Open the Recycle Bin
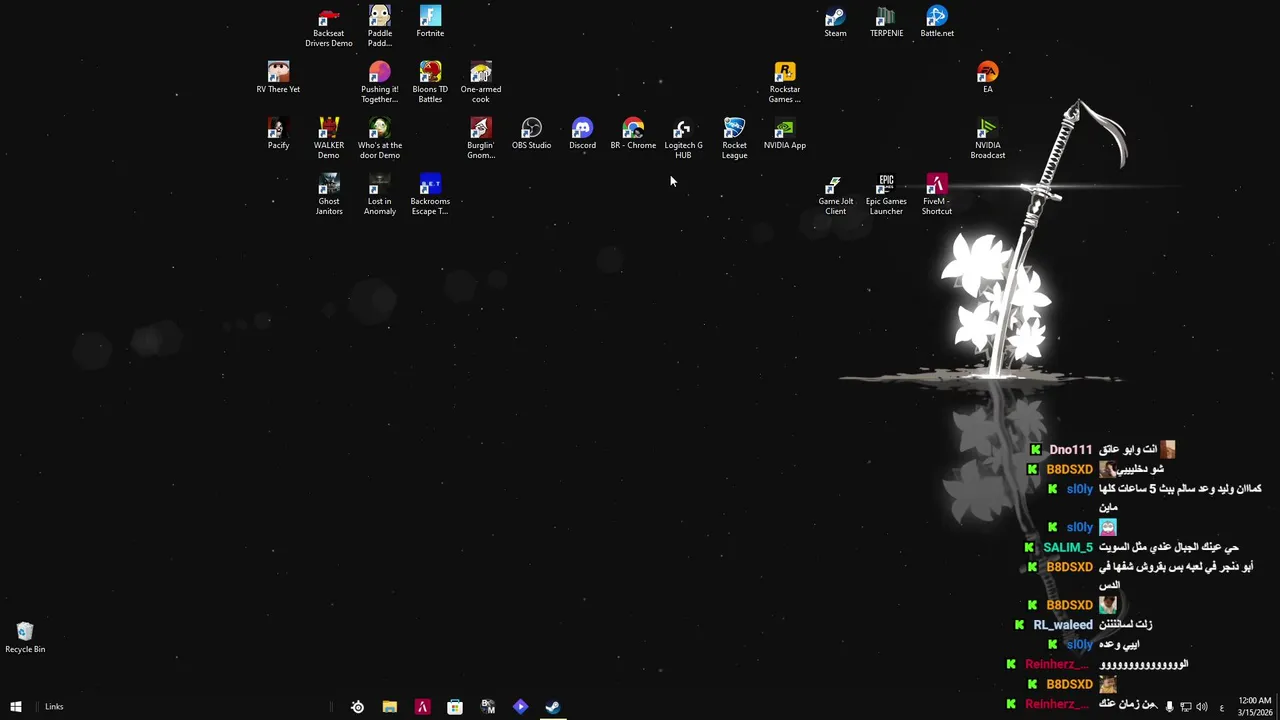The image size is (1280, 720). pos(25,637)
